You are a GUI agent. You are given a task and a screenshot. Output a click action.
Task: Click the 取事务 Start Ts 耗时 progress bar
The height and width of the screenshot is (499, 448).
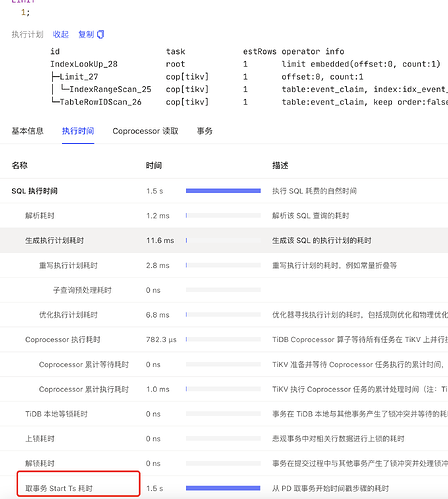pos(223,488)
